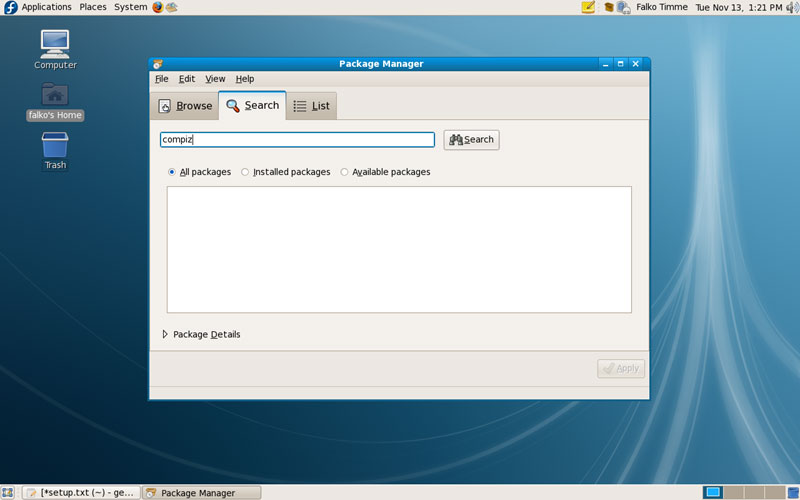Click Package Manager taskbar button
Image resolution: width=800 pixels, height=500 pixels.
point(202,492)
